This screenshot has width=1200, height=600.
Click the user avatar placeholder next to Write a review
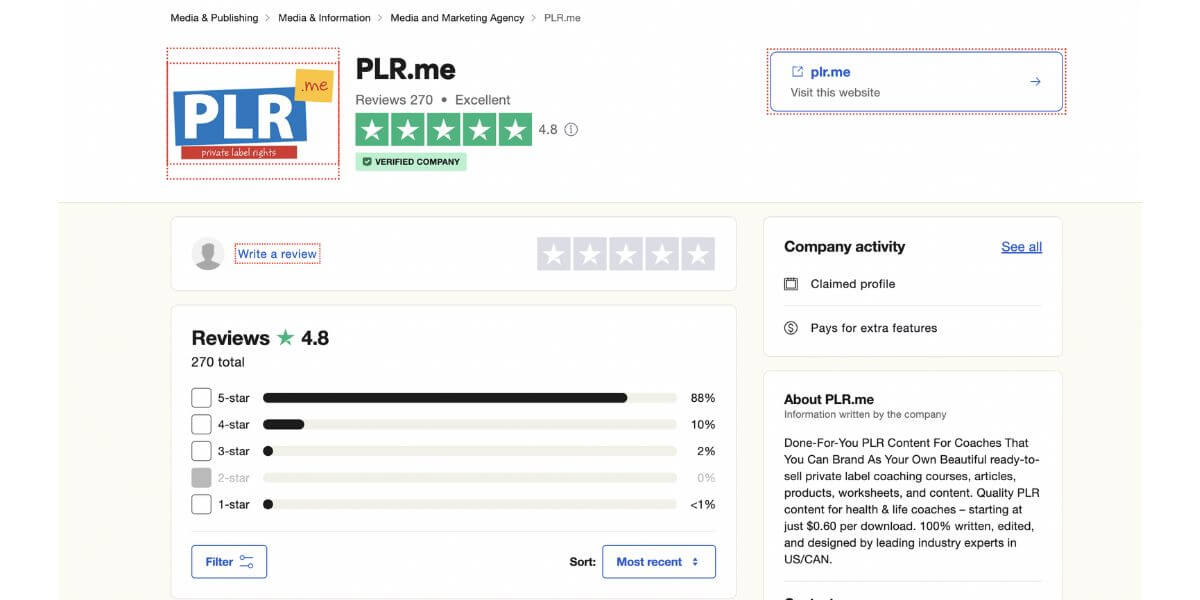tap(209, 253)
